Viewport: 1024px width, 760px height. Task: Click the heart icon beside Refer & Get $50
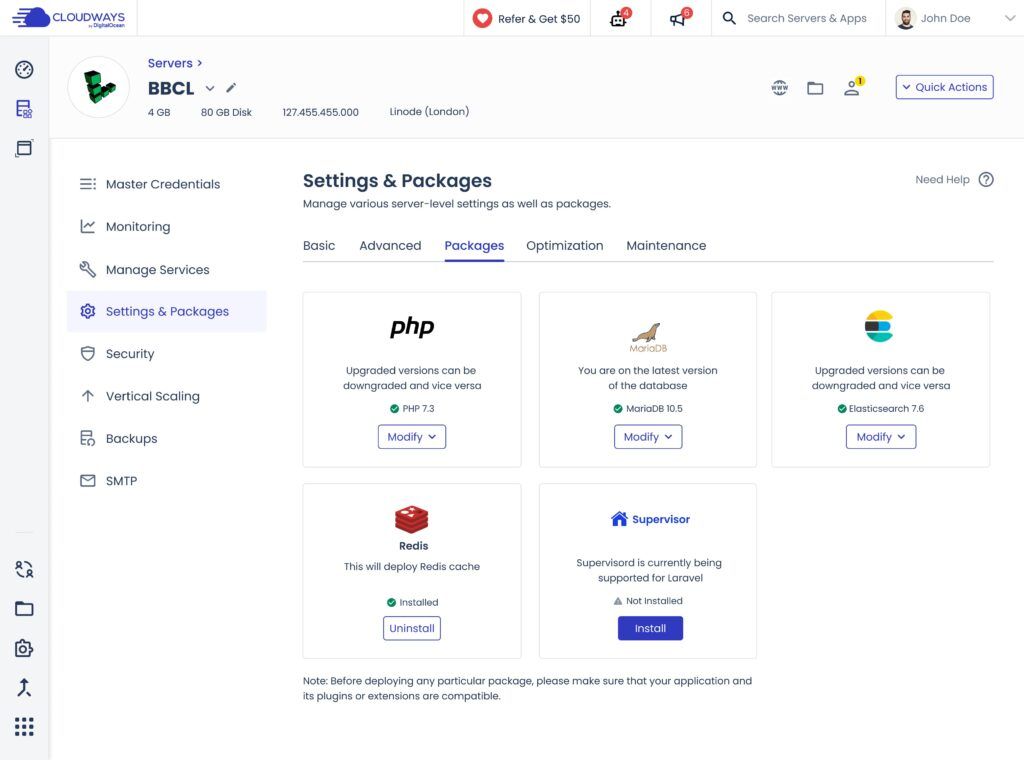[x=482, y=18]
